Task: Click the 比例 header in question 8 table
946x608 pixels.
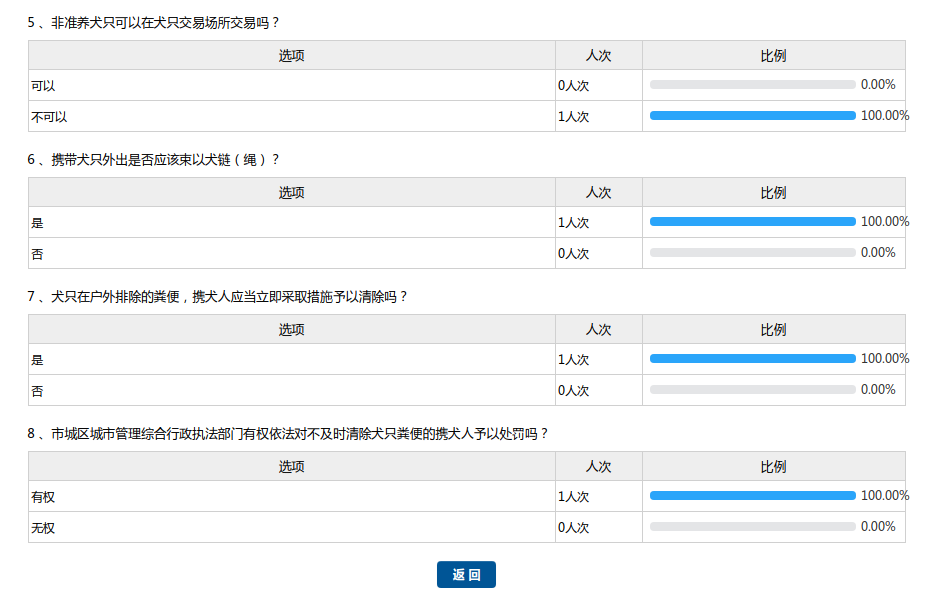Action: click(x=773, y=467)
